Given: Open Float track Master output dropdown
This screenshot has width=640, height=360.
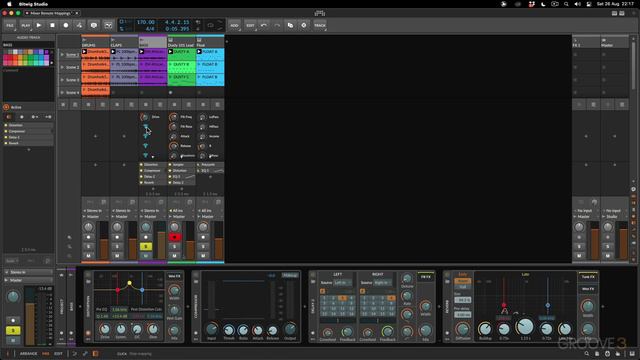Looking at the screenshot, I should [210, 216].
